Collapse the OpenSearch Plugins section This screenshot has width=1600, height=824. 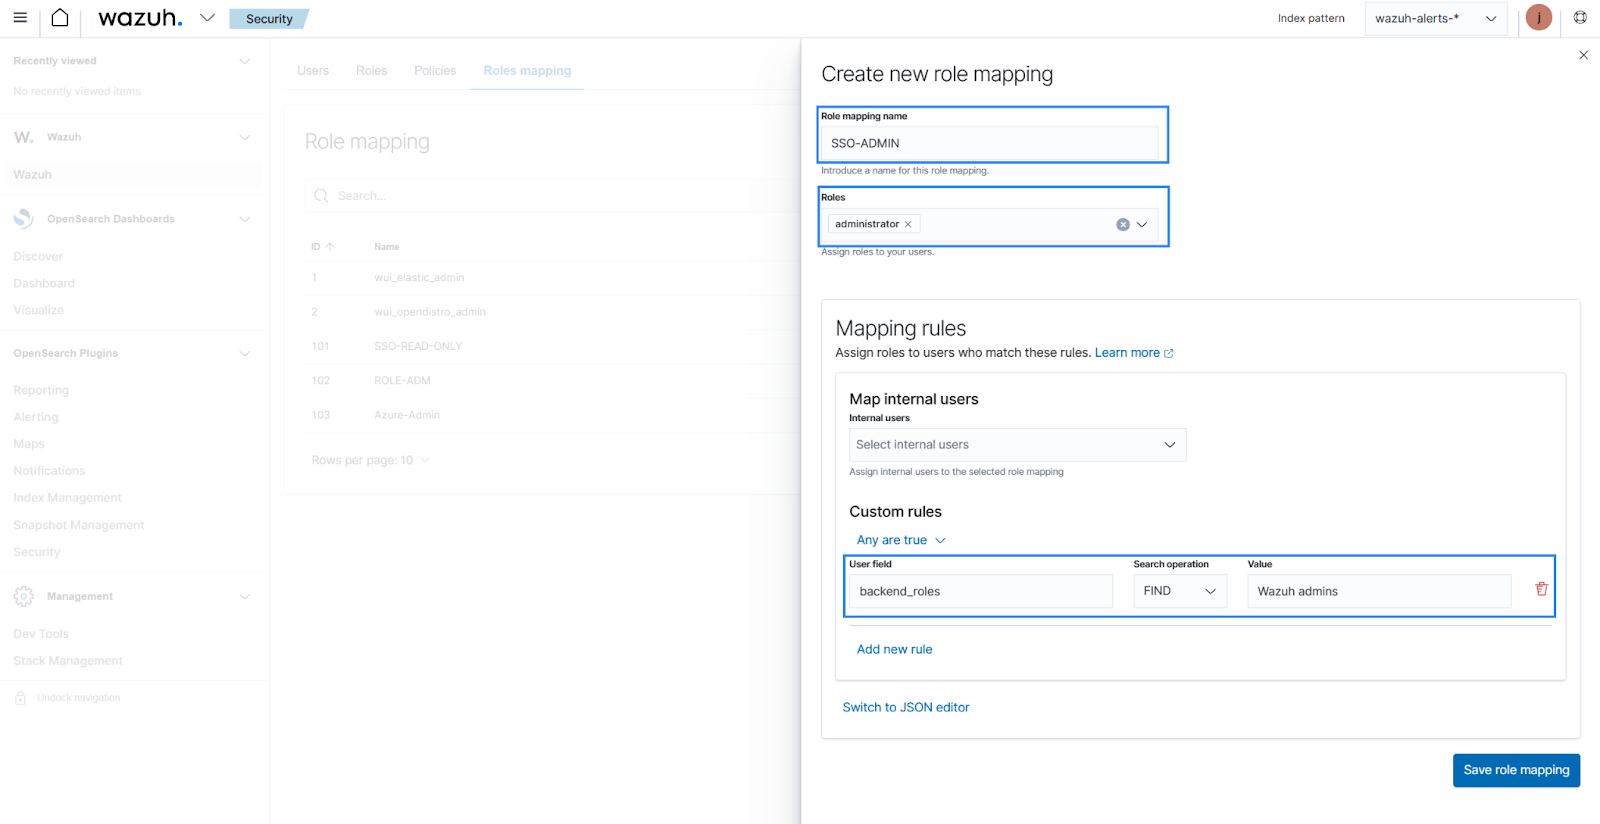[244, 353]
